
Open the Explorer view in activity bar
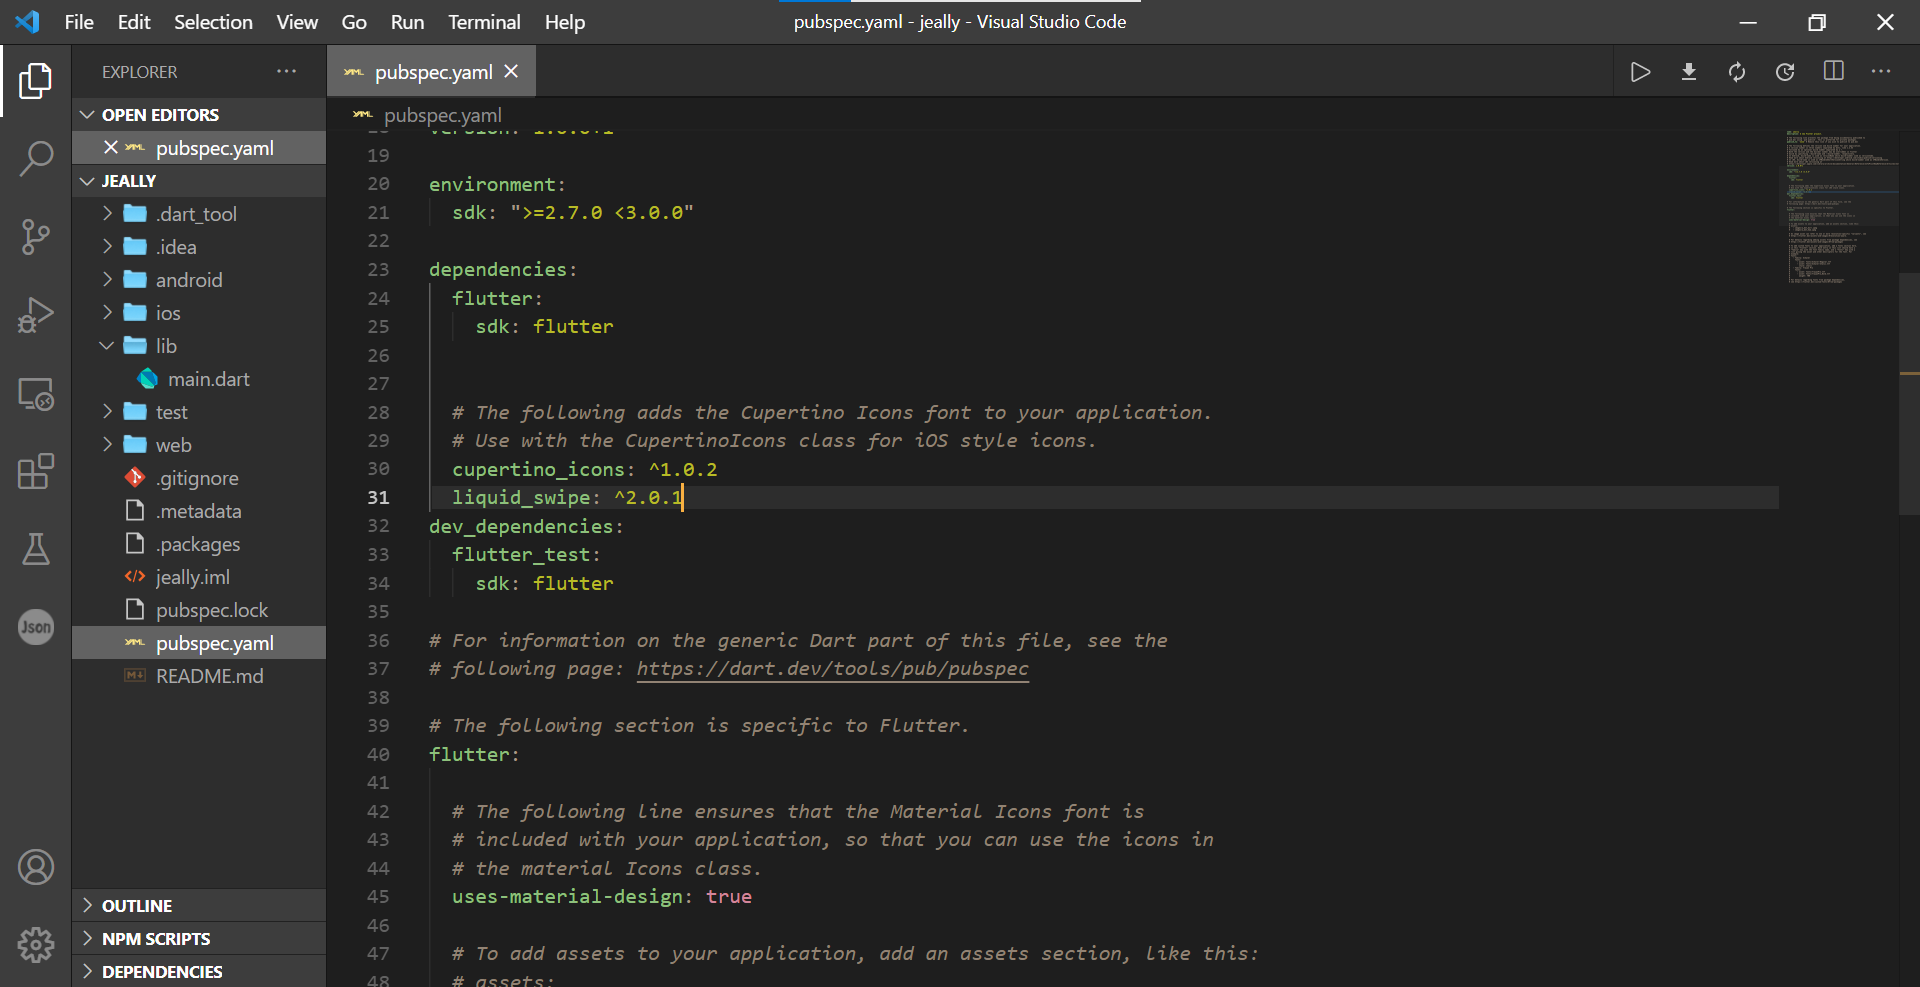click(x=36, y=81)
